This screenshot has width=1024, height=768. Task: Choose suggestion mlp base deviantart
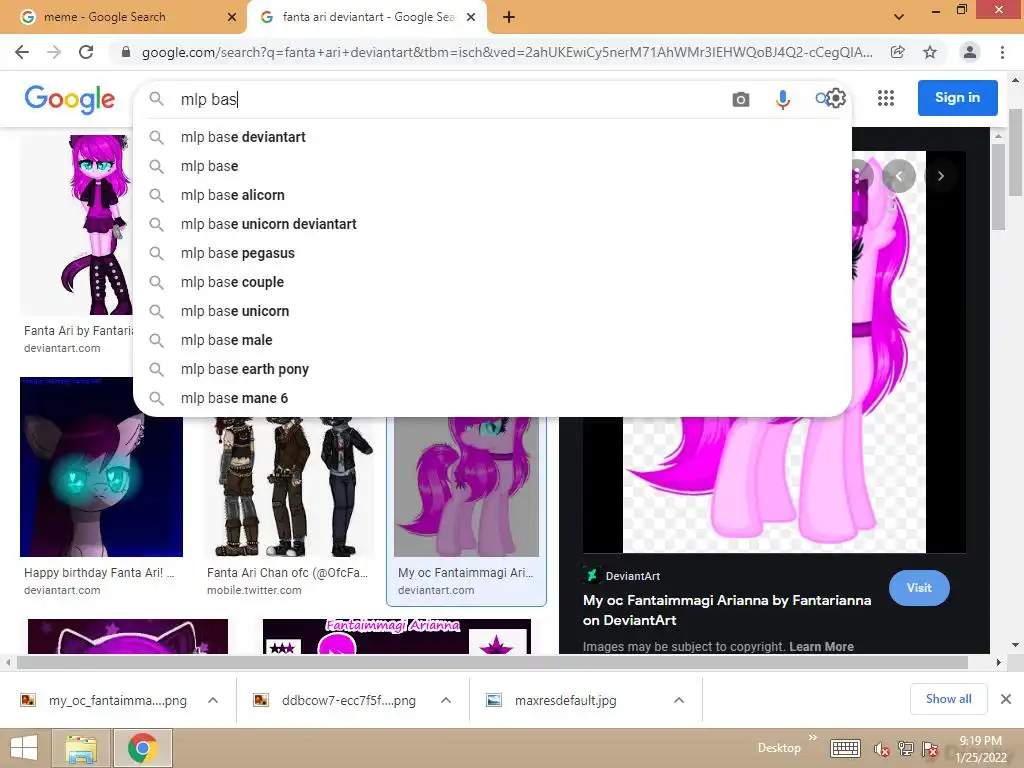pos(492,137)
